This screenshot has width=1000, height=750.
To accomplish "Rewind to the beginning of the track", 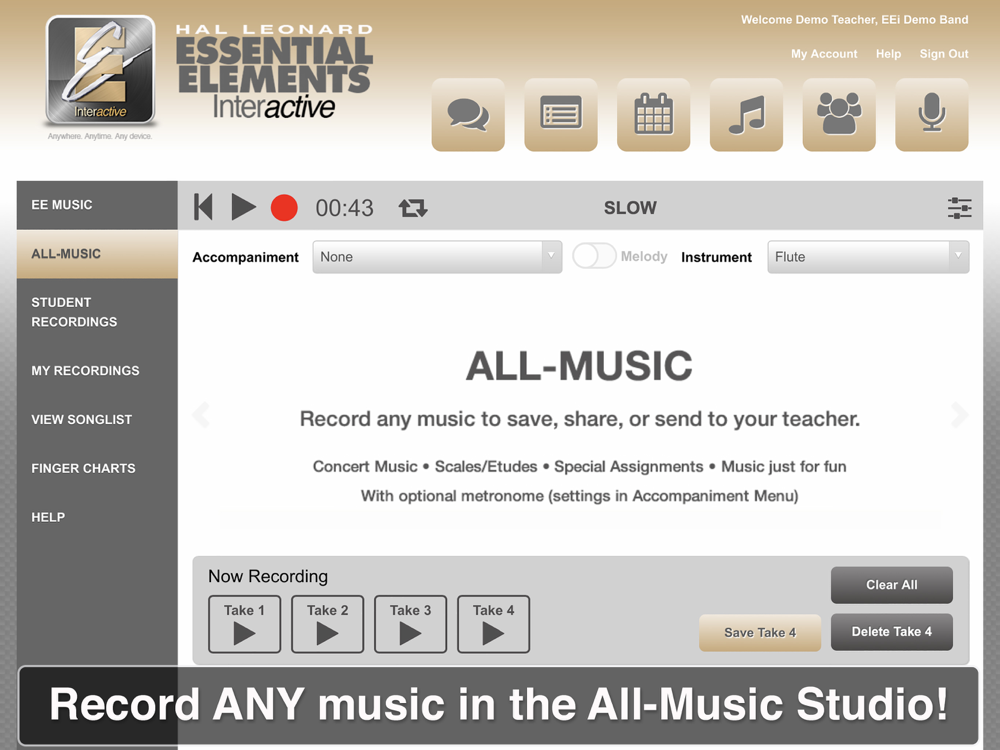I will click(x=203, y=207).
